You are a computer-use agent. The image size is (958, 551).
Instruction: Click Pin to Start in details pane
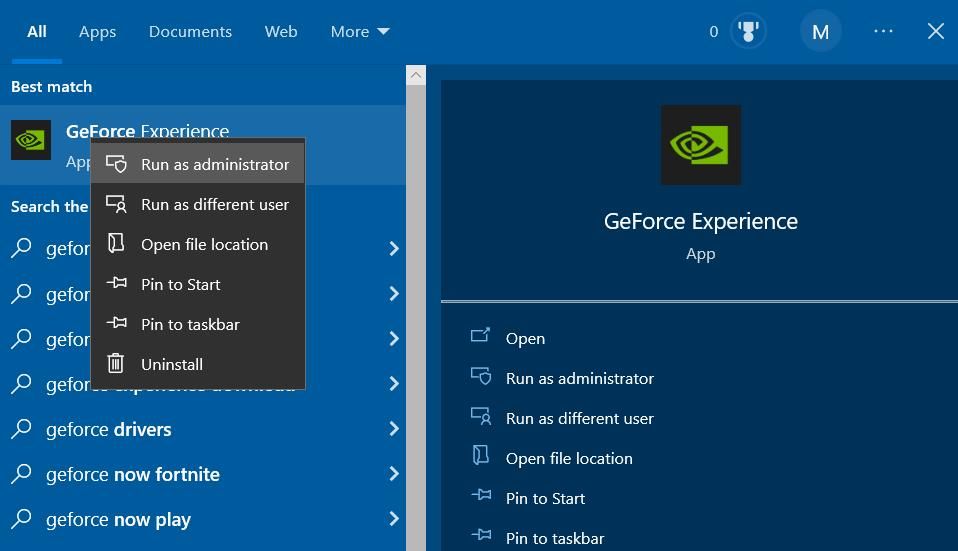pyautogui.click(x=545, y=498)
